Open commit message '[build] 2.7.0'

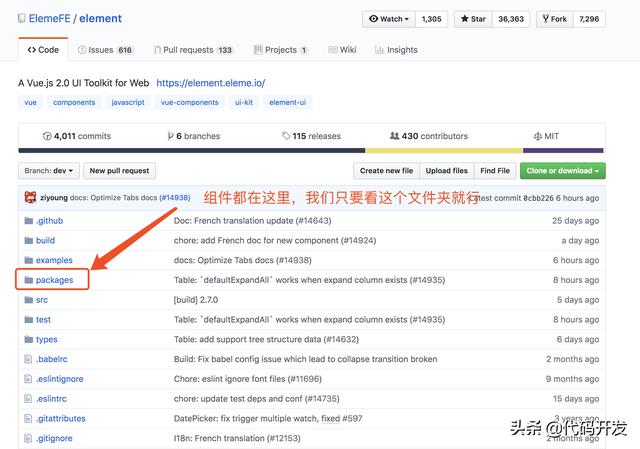[x=196, y=300]
